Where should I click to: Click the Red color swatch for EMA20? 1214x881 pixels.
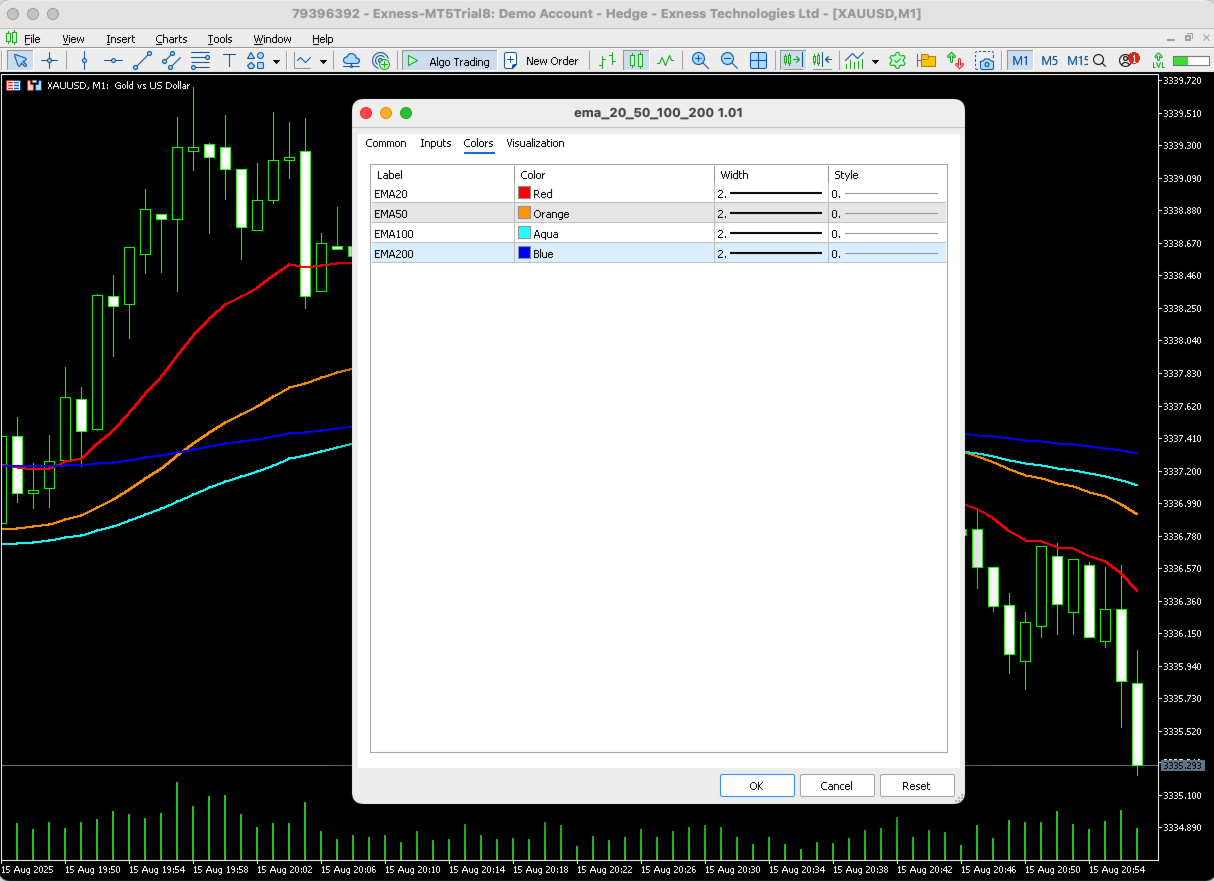click(524, 194)
